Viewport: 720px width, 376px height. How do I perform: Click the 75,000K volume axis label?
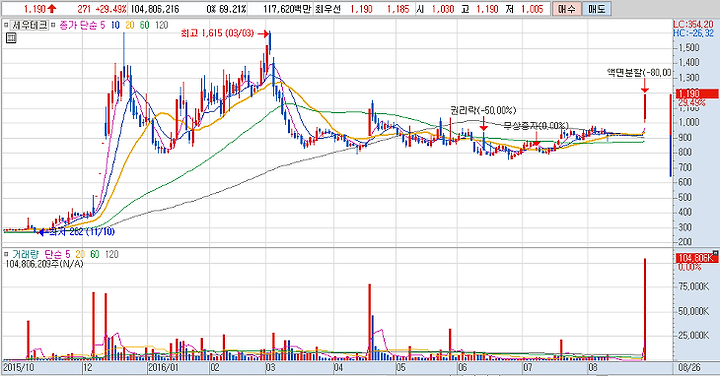(x=693, y=286)
